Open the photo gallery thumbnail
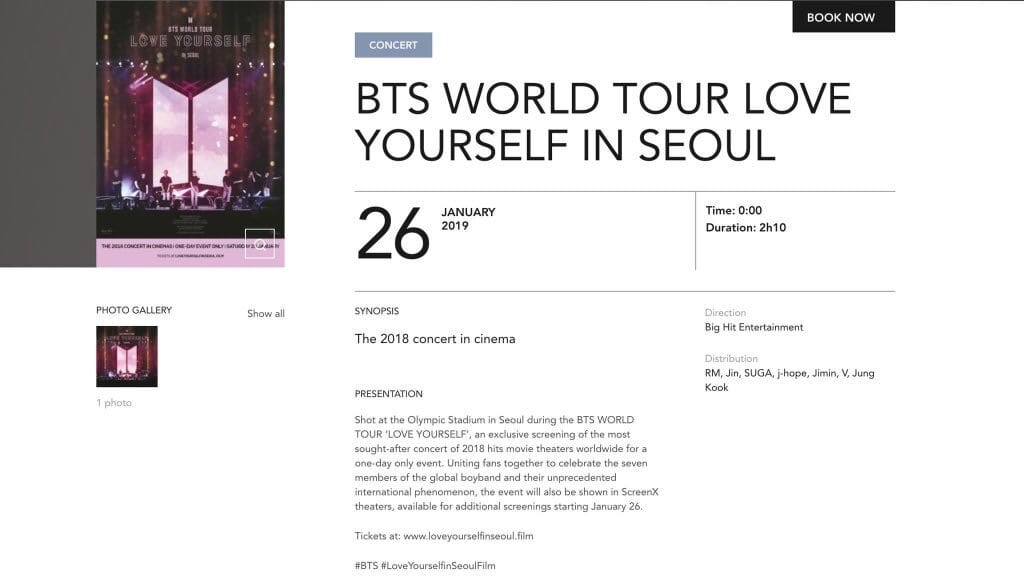 [x=127, y=356]
